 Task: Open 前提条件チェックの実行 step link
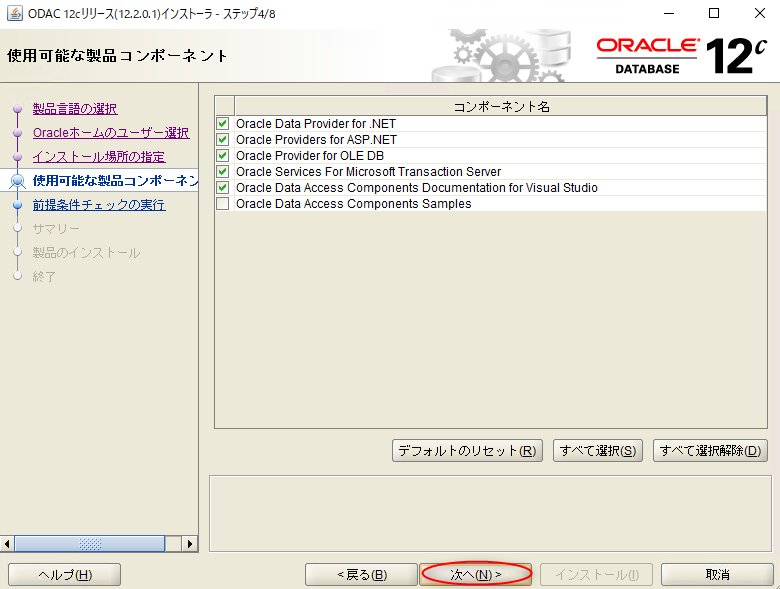[99, 204]
